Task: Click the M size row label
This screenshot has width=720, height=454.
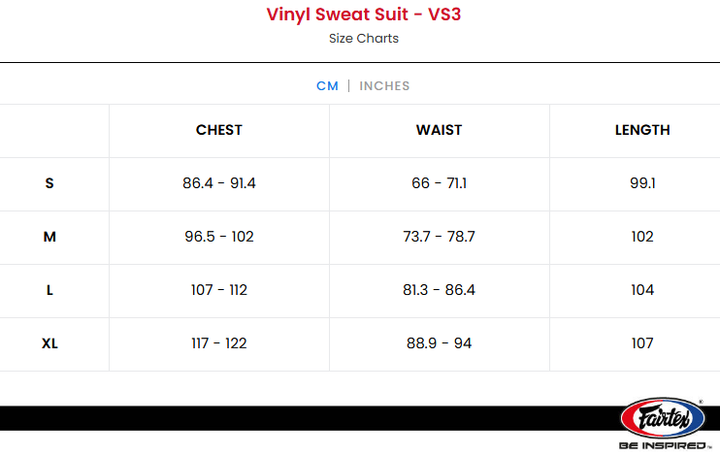Action: (50, 237)
